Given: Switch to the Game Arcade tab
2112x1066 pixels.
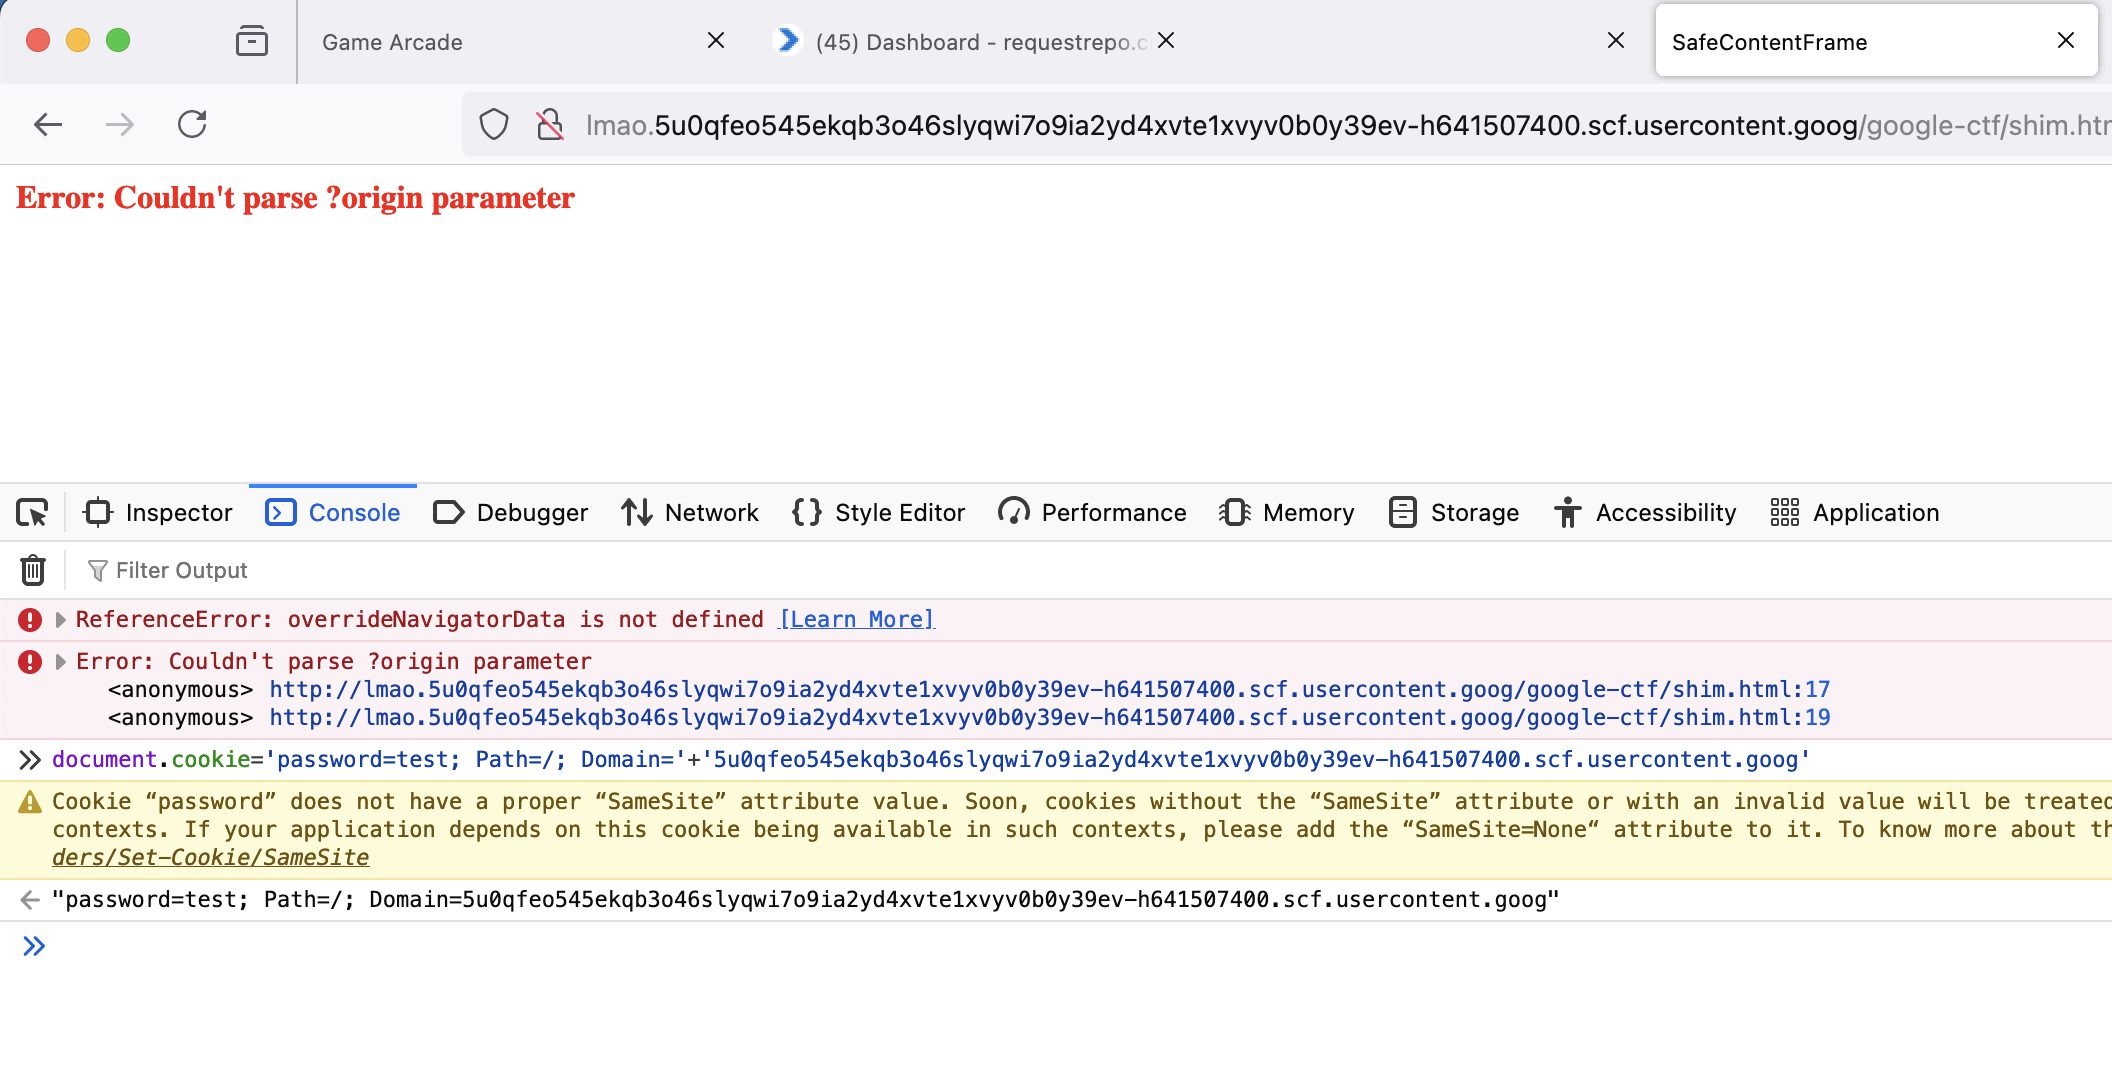Looking at the screenshot, I should [500, 42].
